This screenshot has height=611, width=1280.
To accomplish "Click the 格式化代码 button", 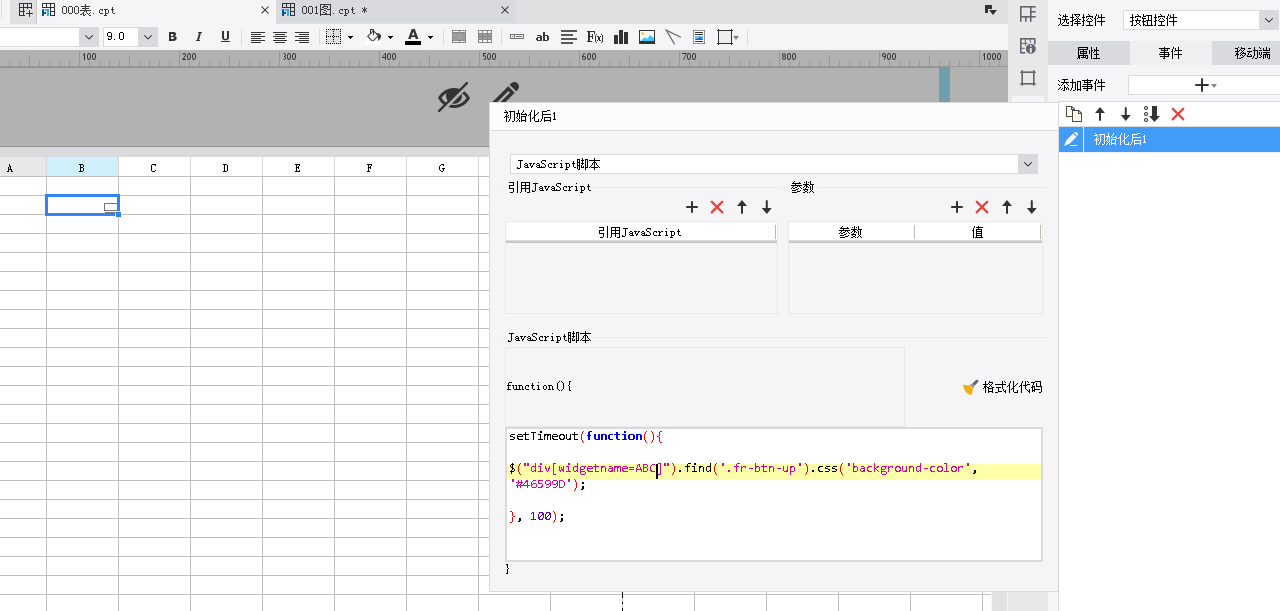I will point(1003,387).
